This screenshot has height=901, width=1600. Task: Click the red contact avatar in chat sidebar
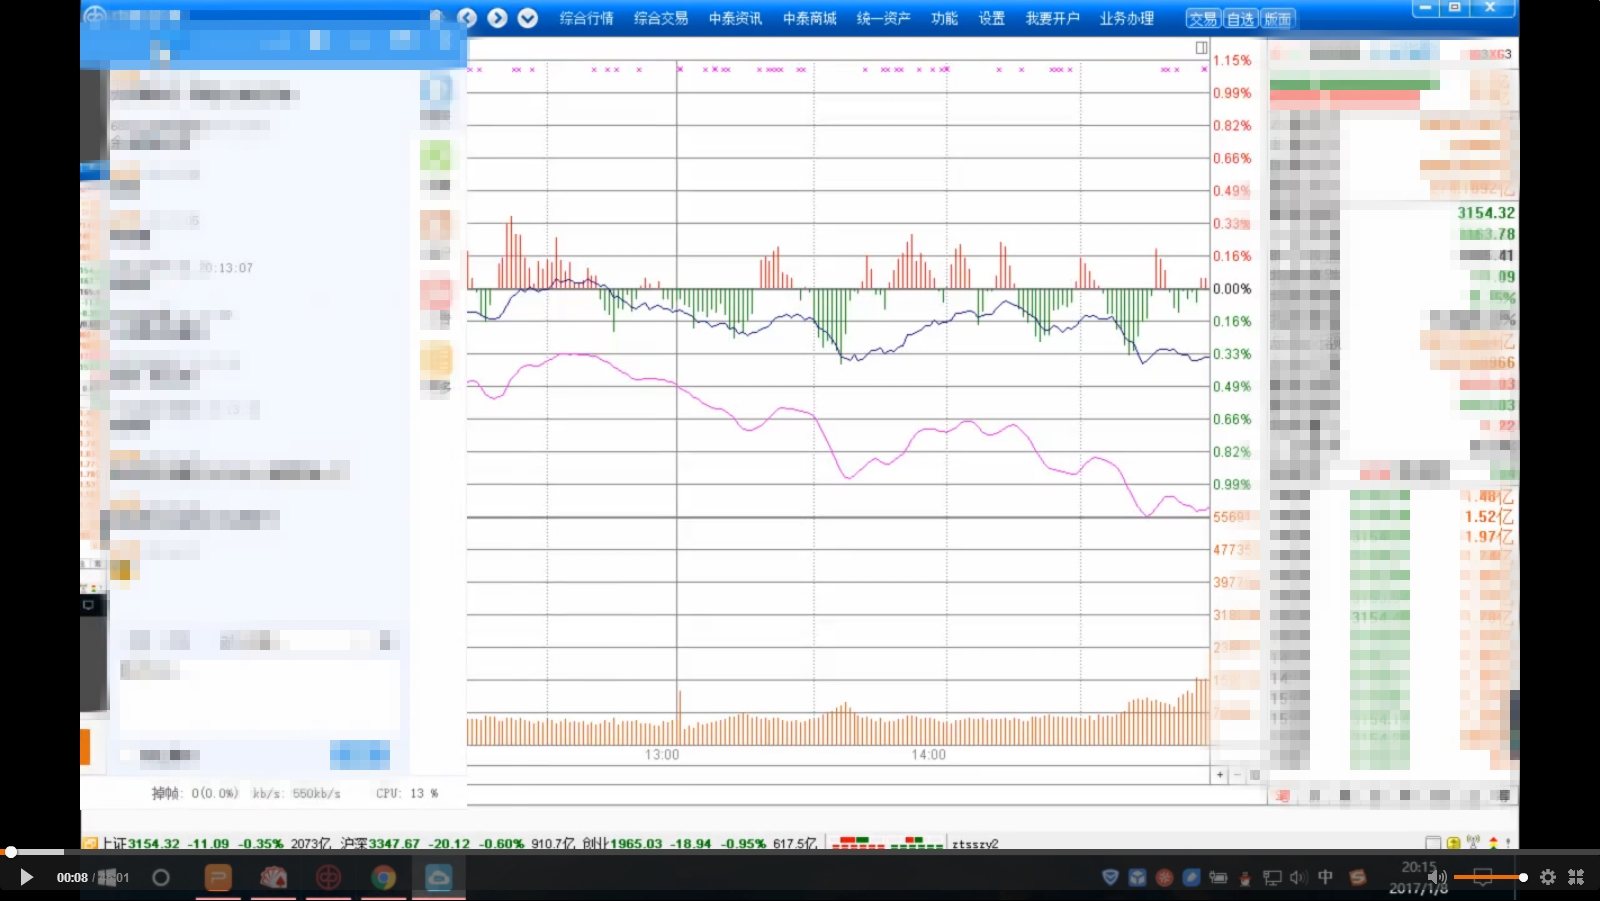435,295
